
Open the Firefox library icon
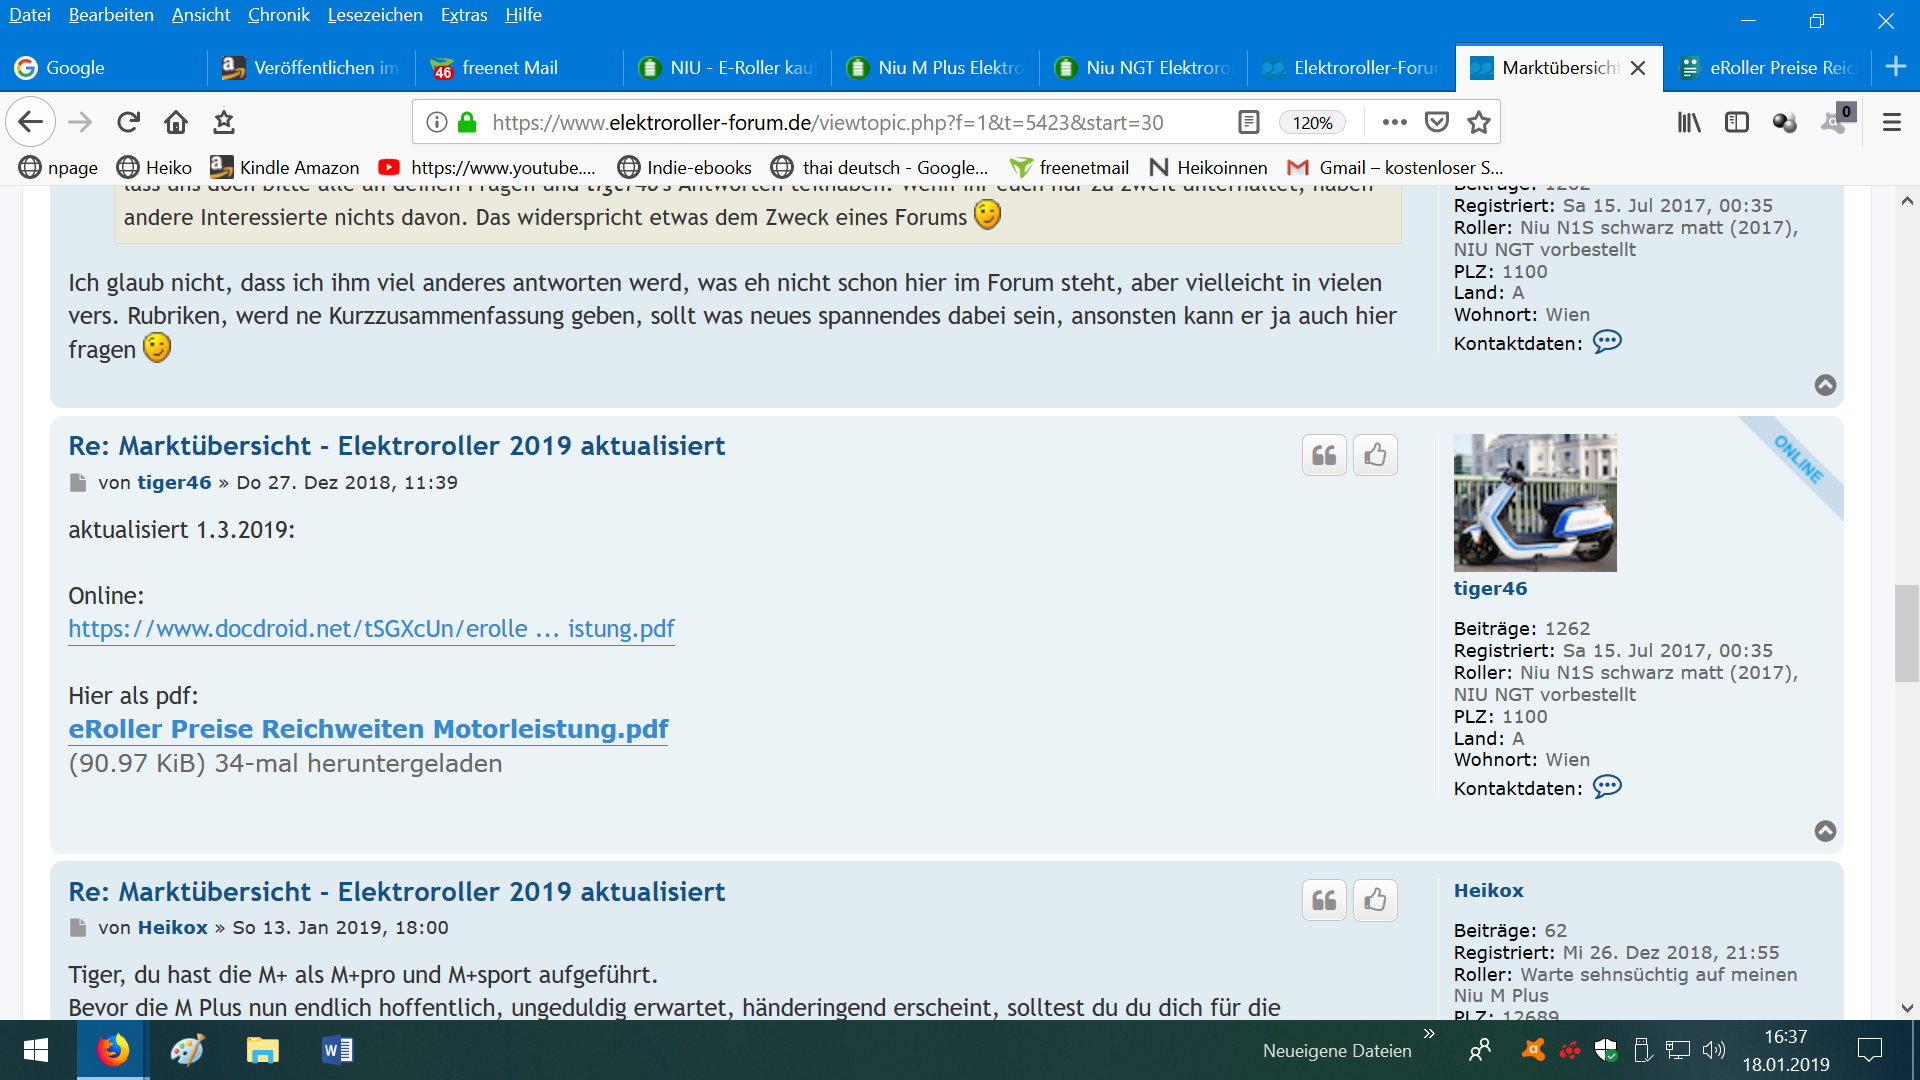[x=1689, y=122]
